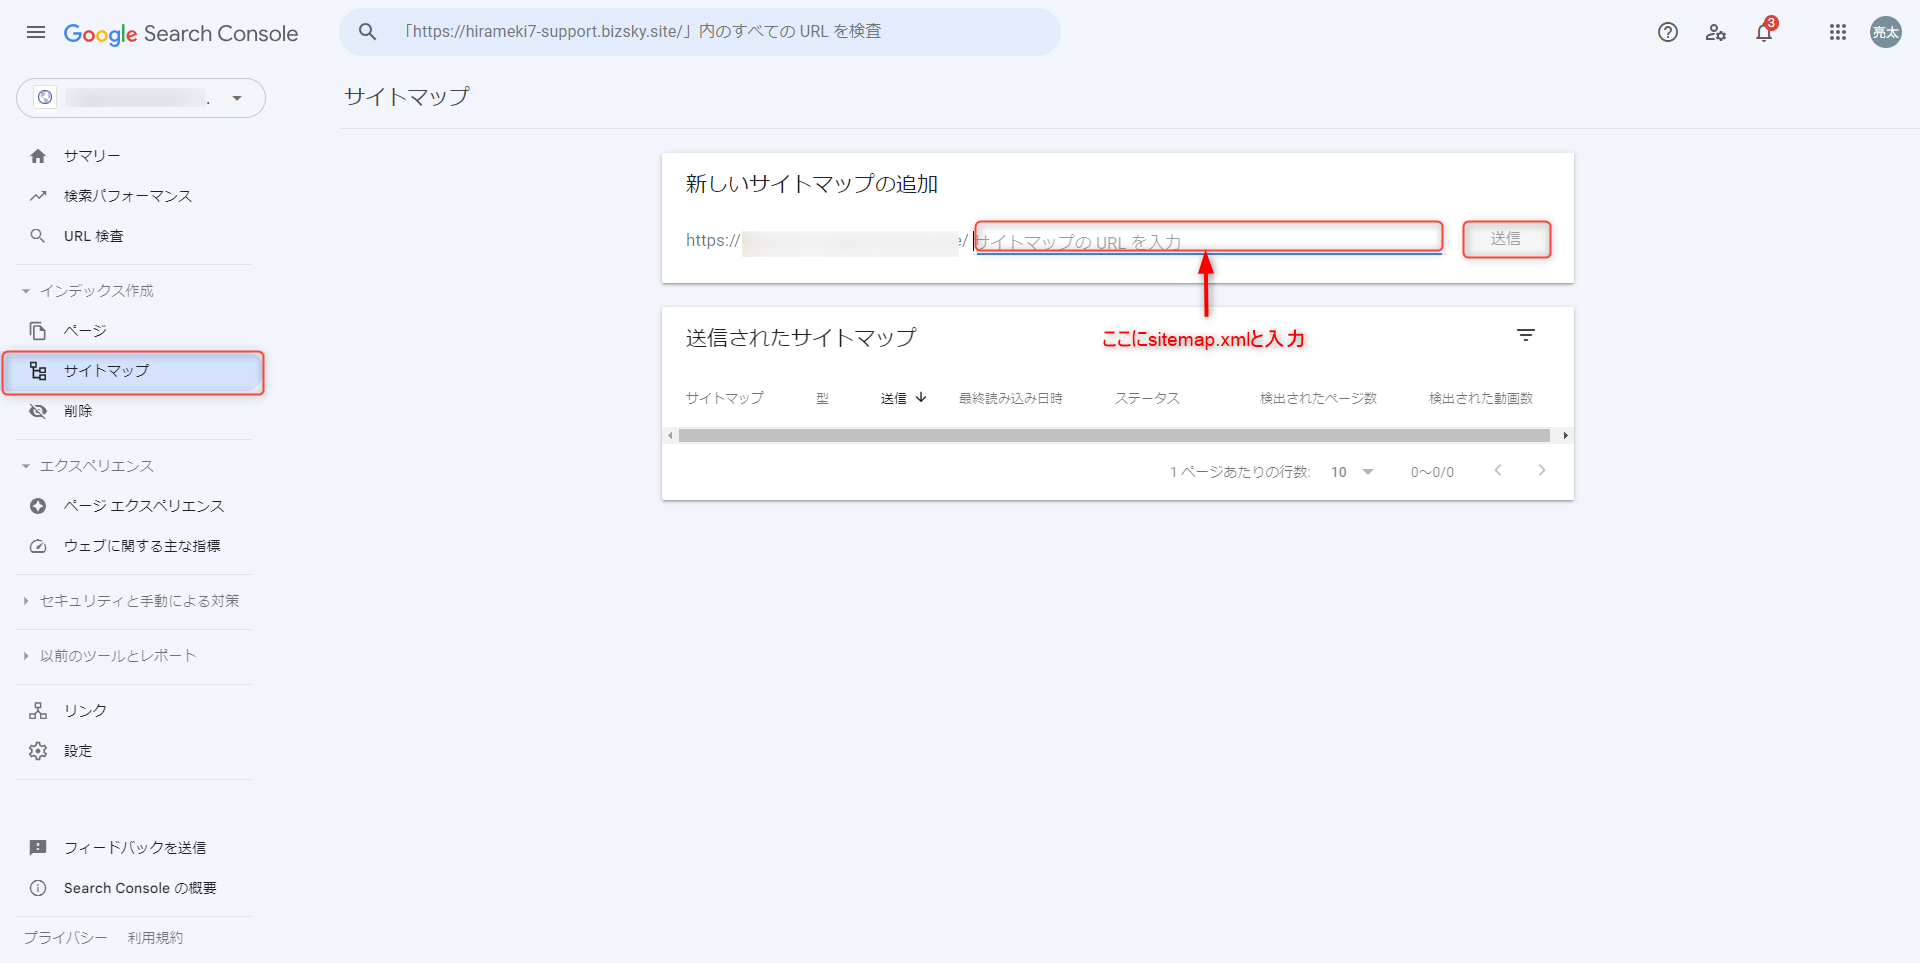The height and width of the screenshot is (963, 1920).
Task: Click the sitemap URL input field
Action: click(1208, 238)
